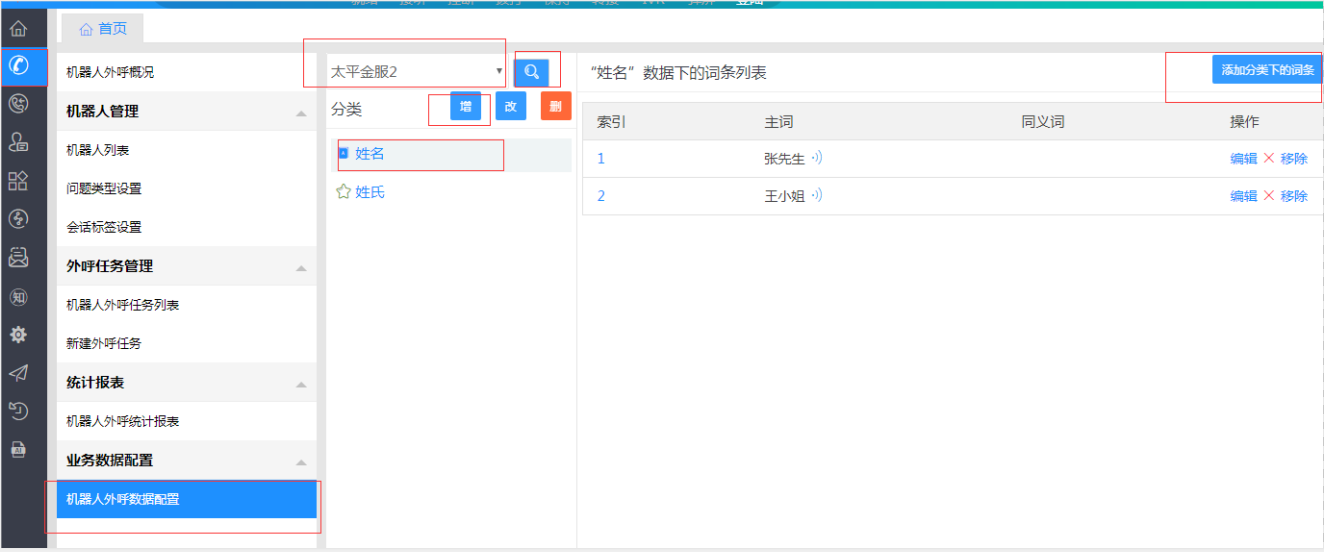
Task: Click the 添加分类下的词条 button
Action: pos(1267,70)
